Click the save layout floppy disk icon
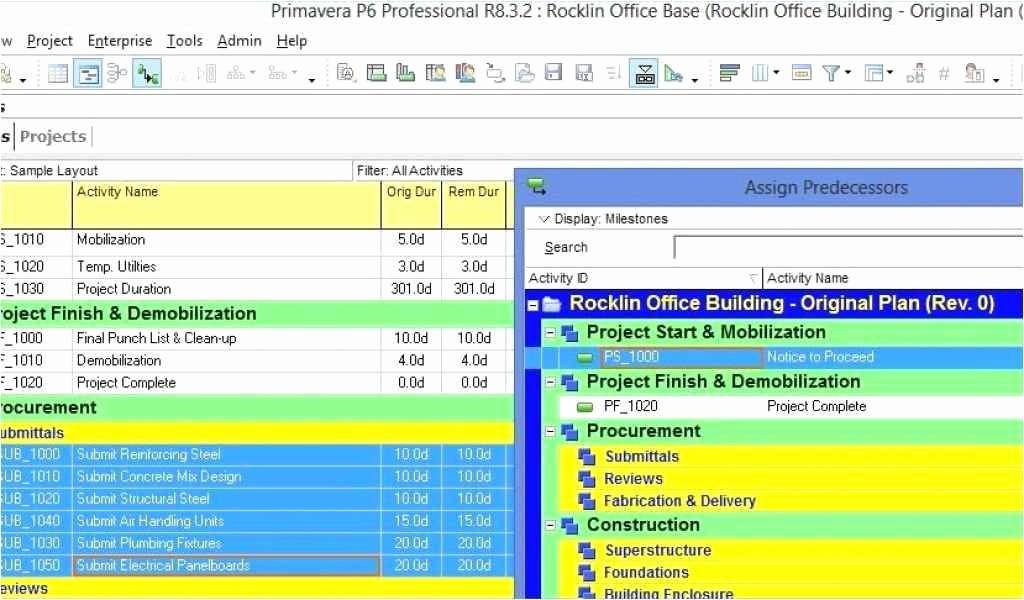 click(x=553, y=73)
